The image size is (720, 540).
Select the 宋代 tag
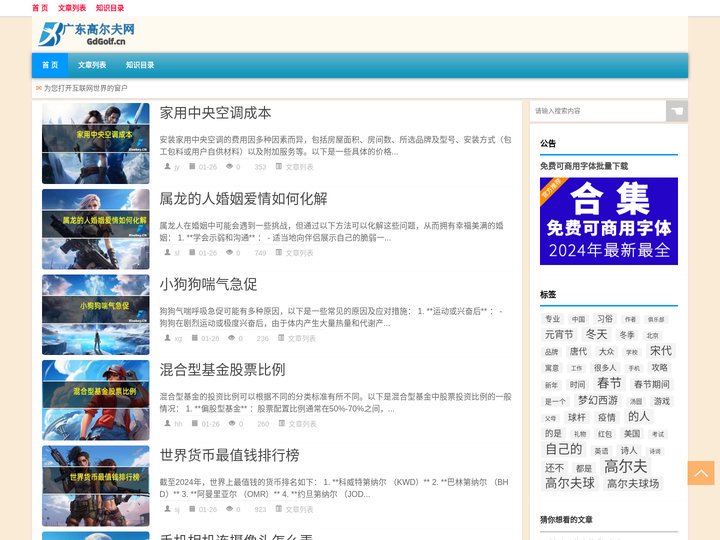coord(661,351)
